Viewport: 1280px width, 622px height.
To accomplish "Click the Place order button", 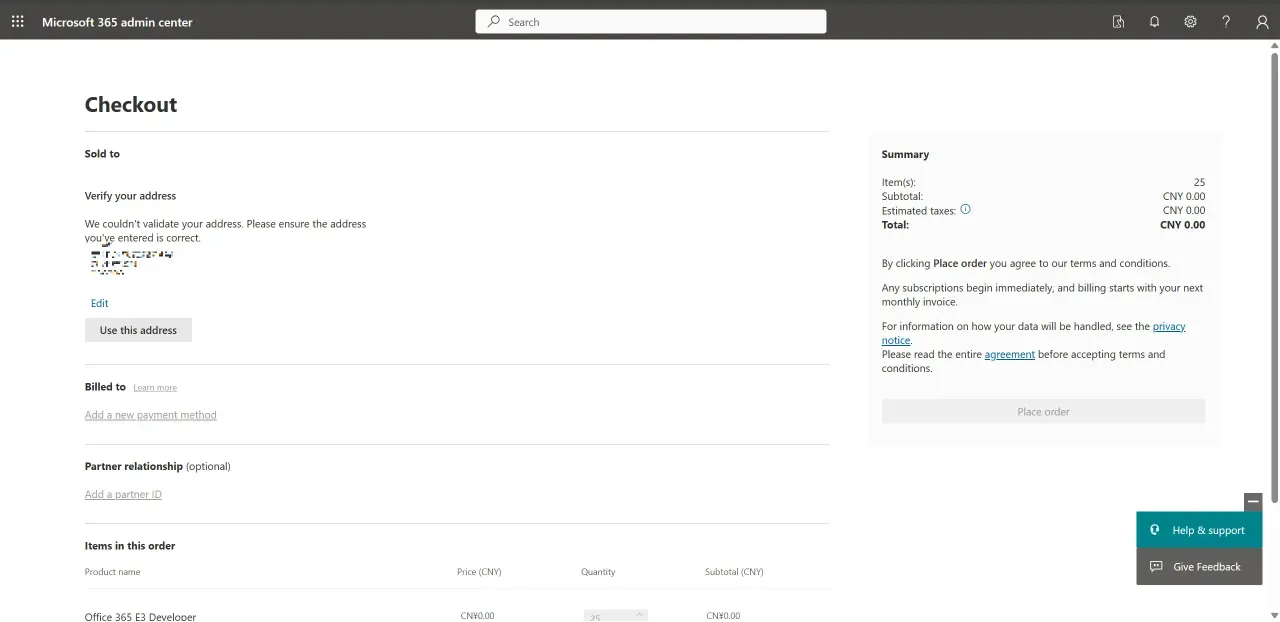I will (1043, 412).
